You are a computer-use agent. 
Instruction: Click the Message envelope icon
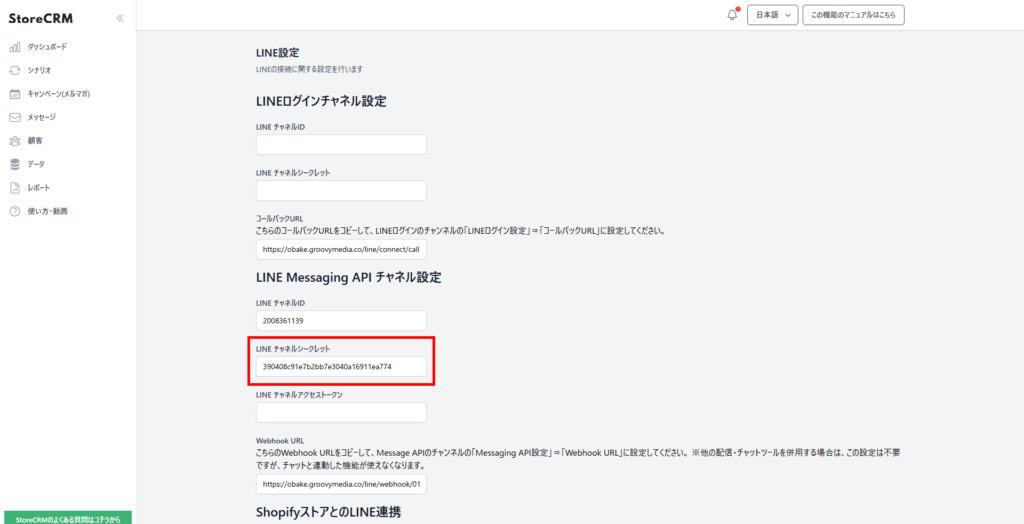click(x=15, y=117)
